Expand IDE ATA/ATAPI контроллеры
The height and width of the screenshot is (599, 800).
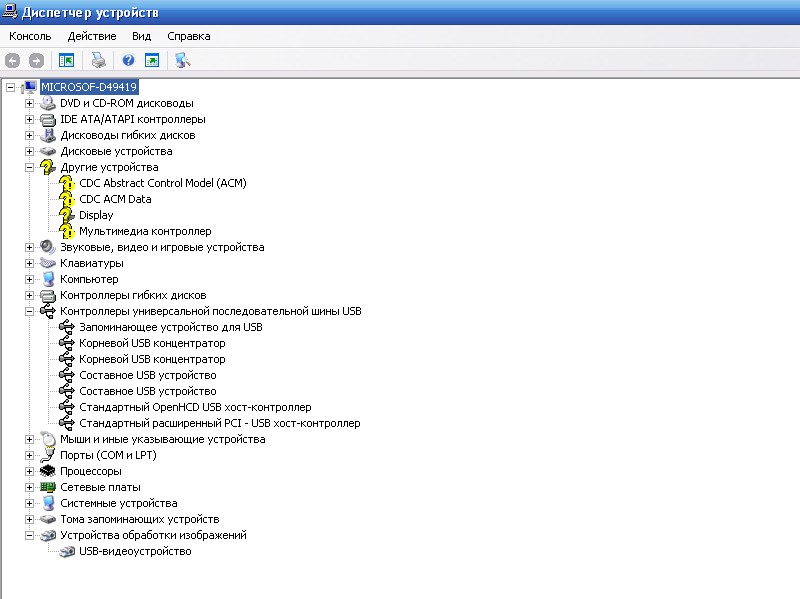coord(30,119)
